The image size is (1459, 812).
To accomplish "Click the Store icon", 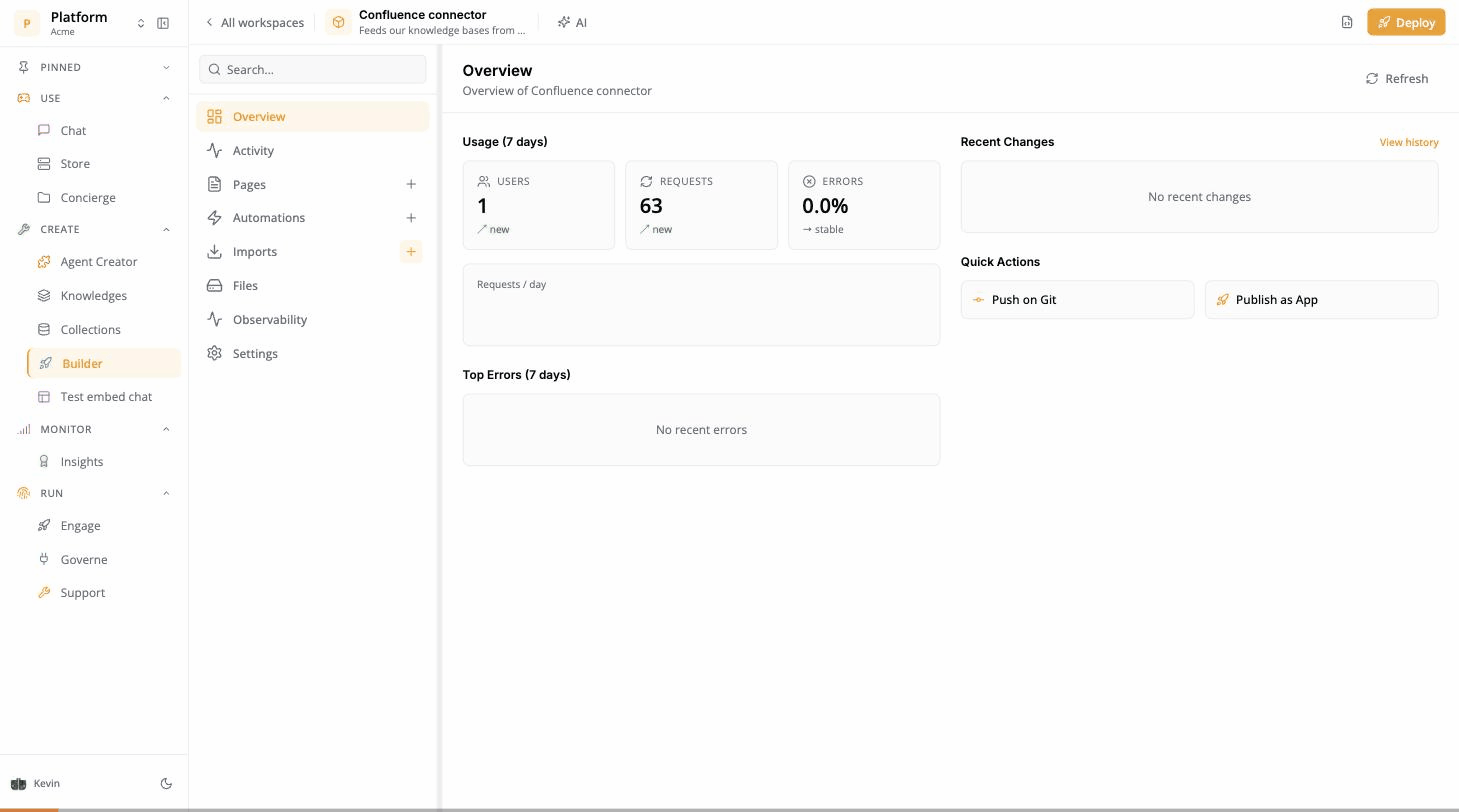I will (x=44, y=163).
